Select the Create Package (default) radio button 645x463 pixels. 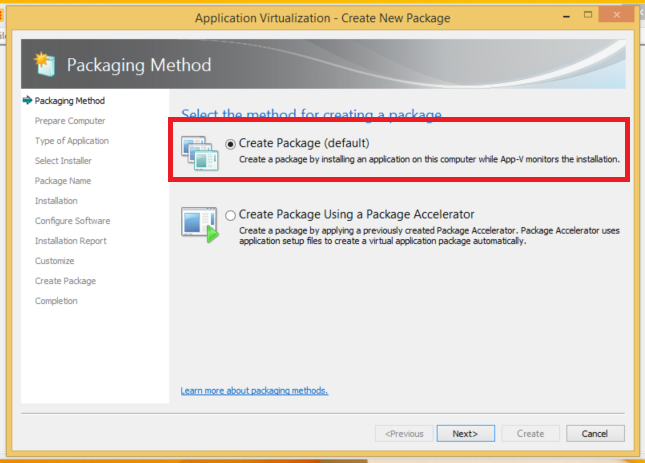pyautogui.click(x=231, y=144)
